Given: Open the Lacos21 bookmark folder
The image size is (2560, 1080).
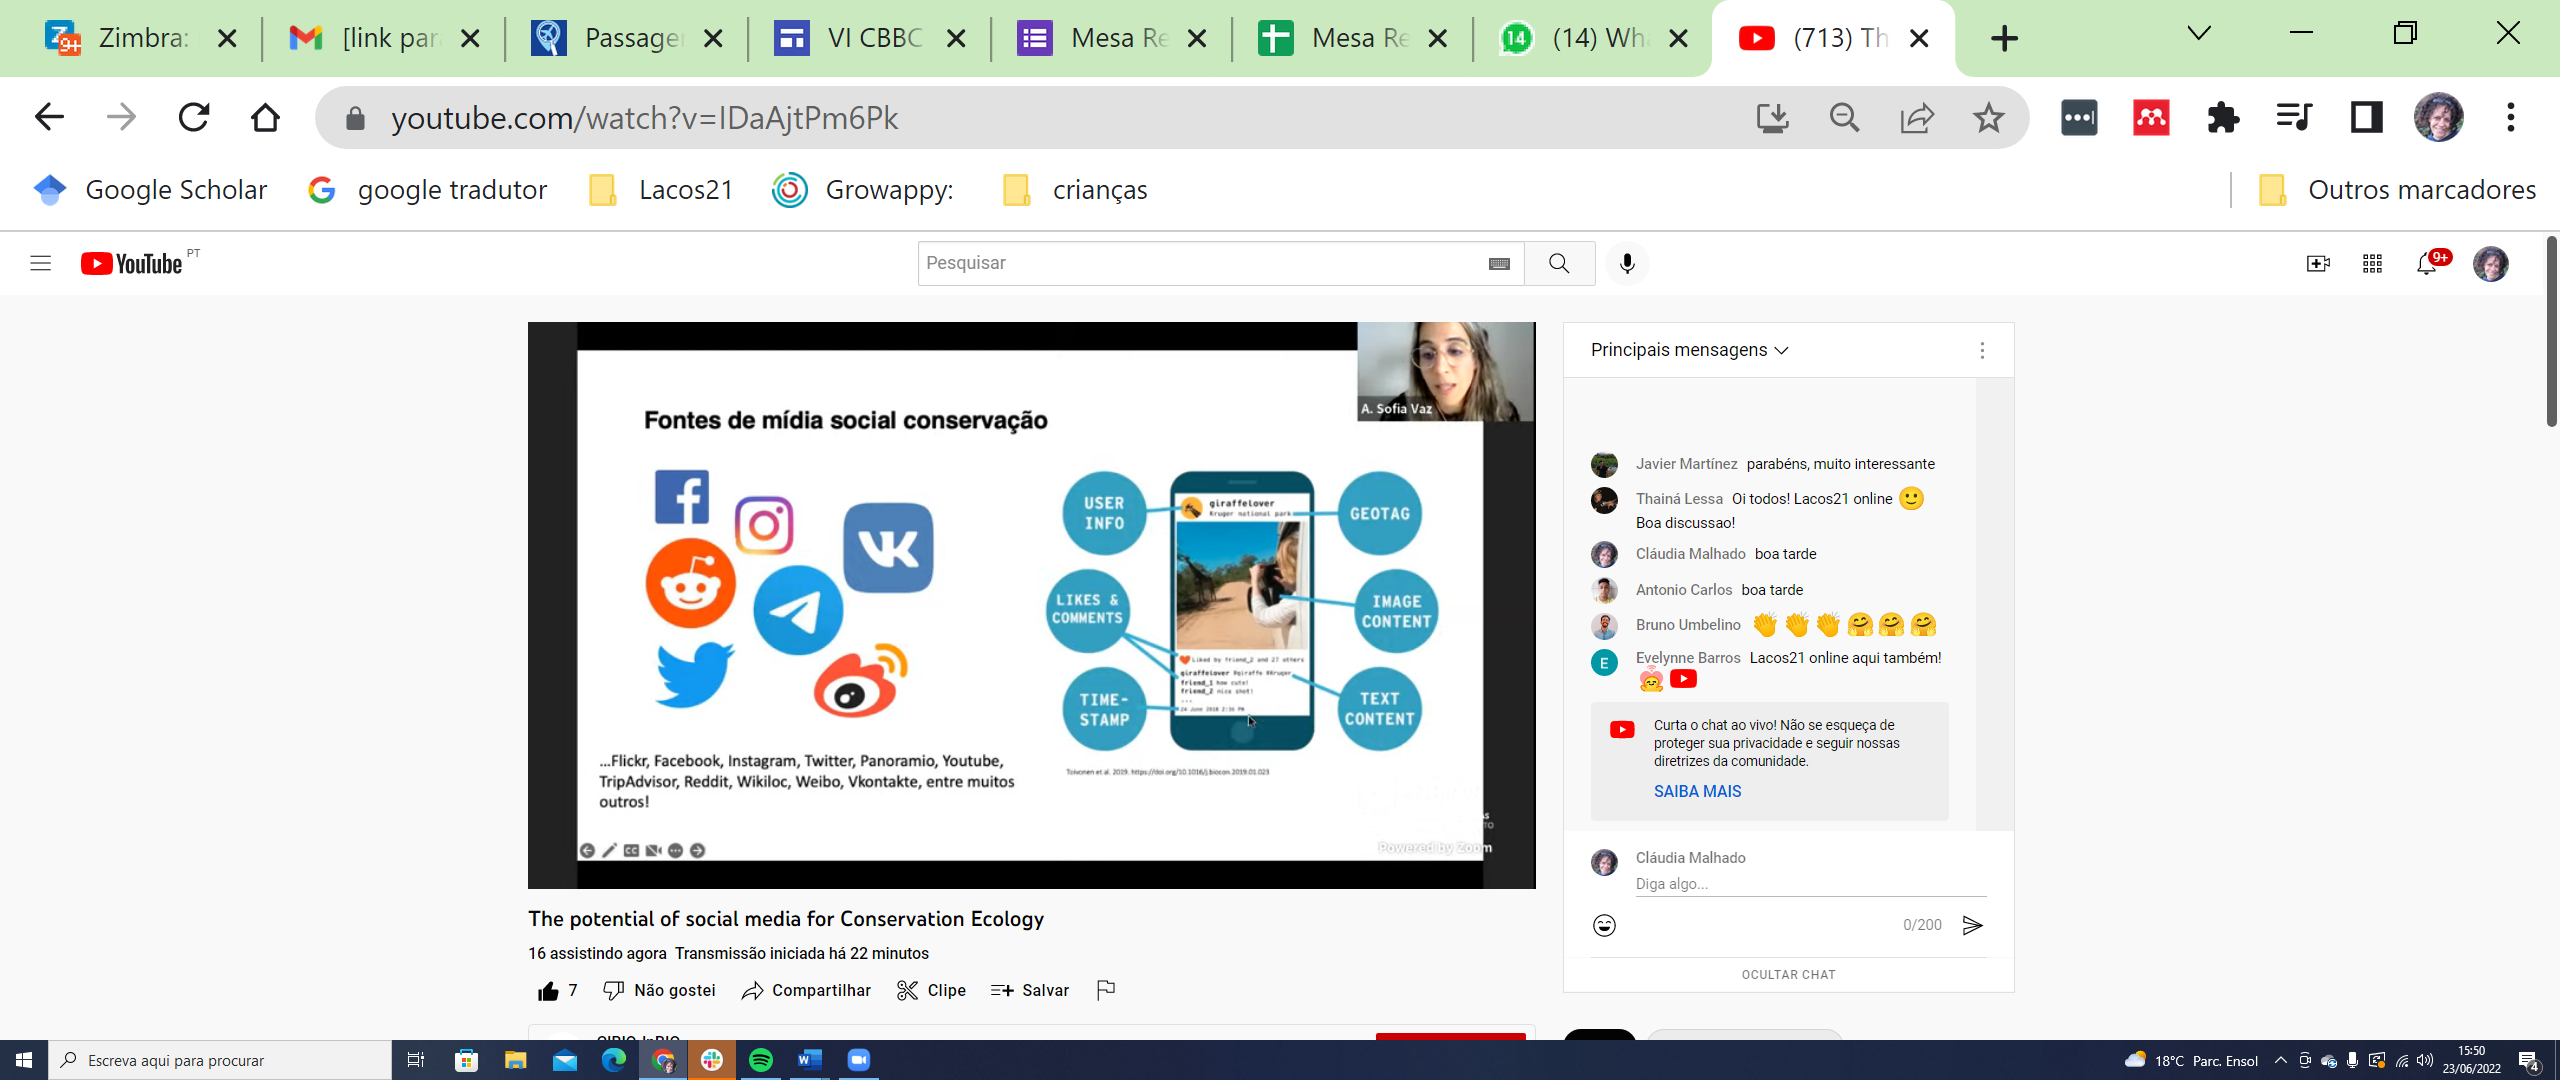Looking at the screenshot, I should (661, 190).
